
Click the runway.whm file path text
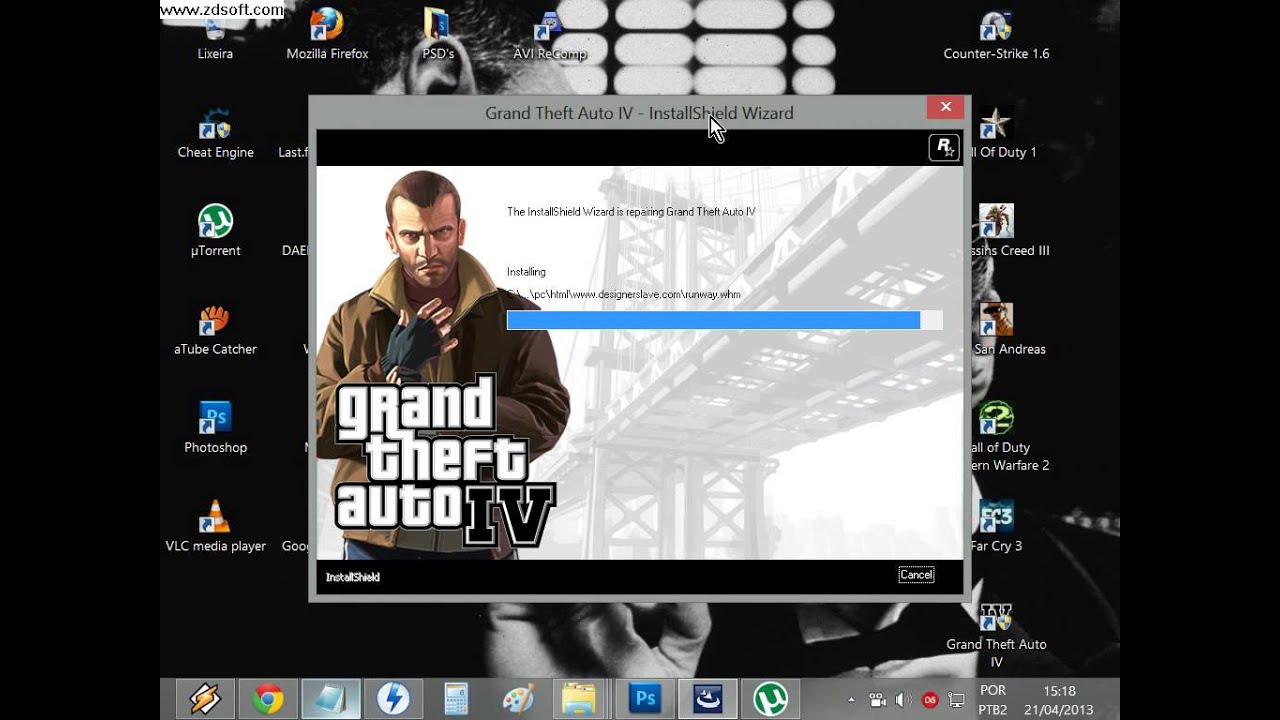click(624, 295)
